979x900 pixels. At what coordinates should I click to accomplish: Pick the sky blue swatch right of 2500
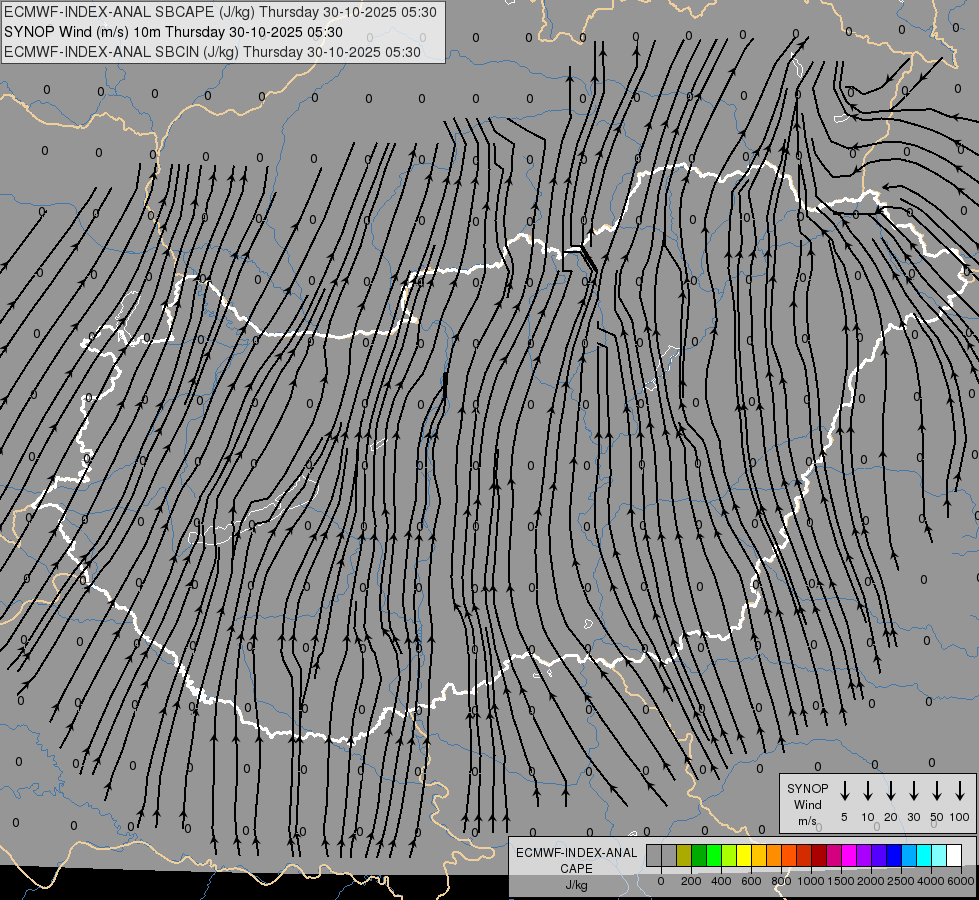(x=908, y=855)
